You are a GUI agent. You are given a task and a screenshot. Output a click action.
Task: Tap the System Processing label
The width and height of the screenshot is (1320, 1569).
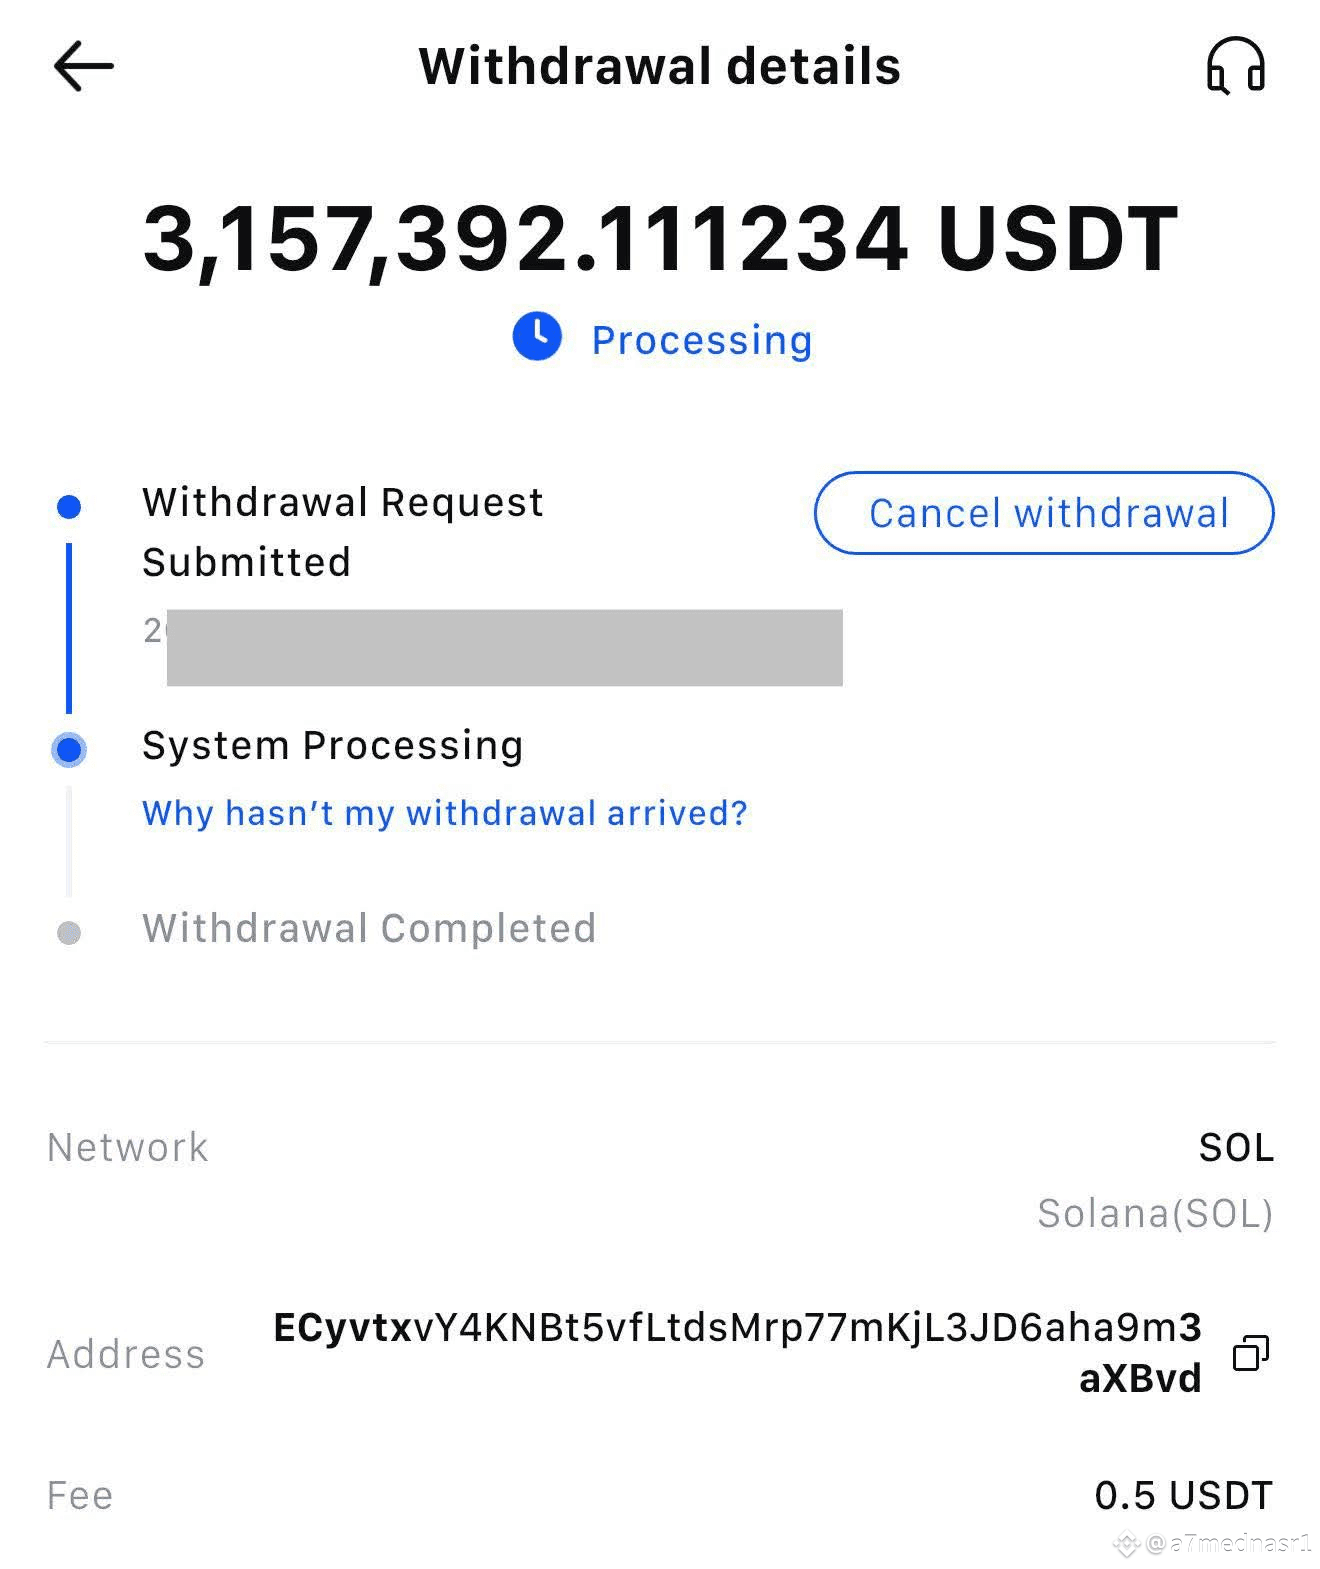[x=333, y=746]
